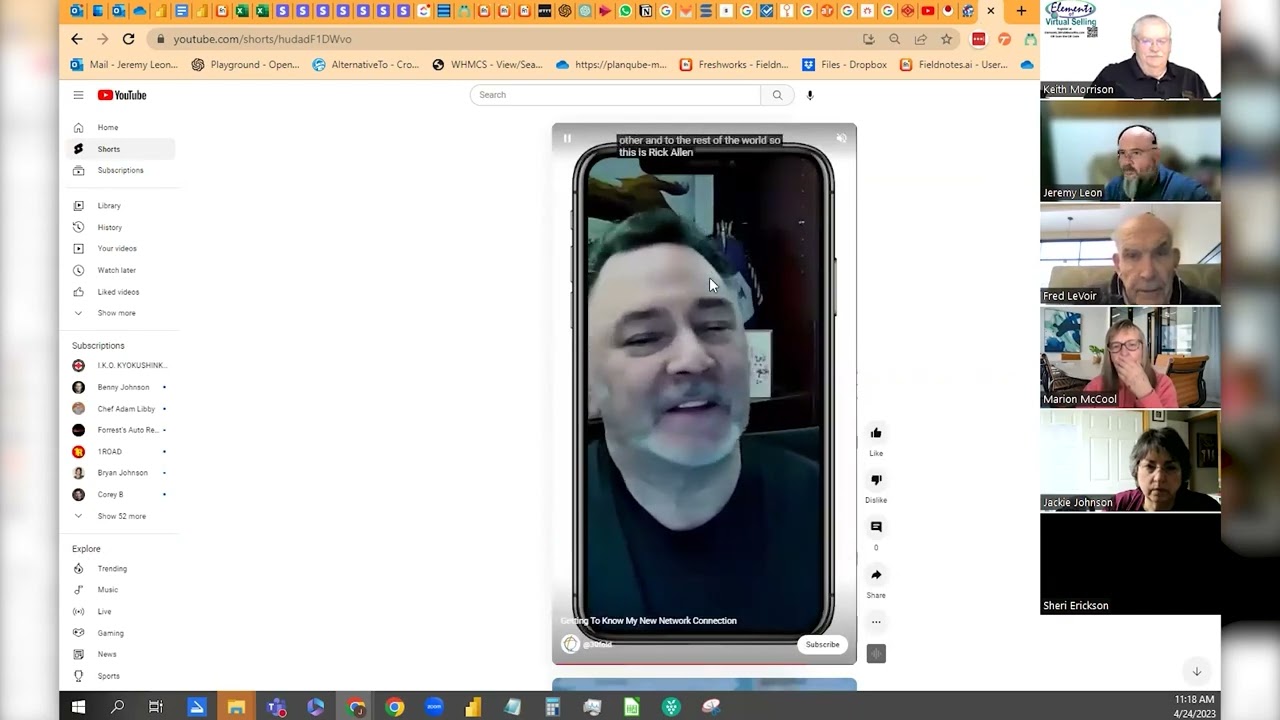Open the Mail - Jeremy Leon bookmark
The width and height of the screenshot is (1280, 720).
tap(125, 65)
